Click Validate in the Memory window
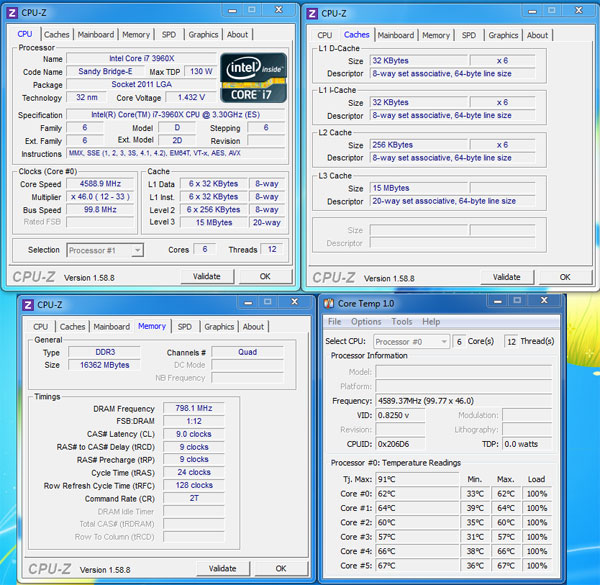This screenshot has width=600, height=585. 222,569
